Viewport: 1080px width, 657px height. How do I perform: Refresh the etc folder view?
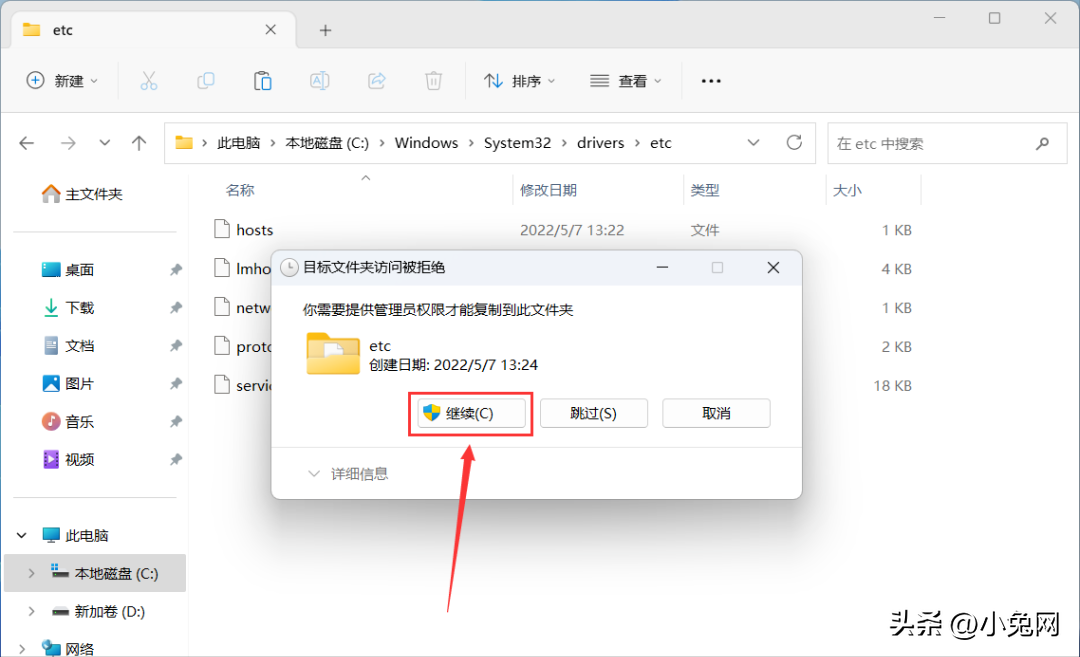pyautogui.click(x=795, y=143)
